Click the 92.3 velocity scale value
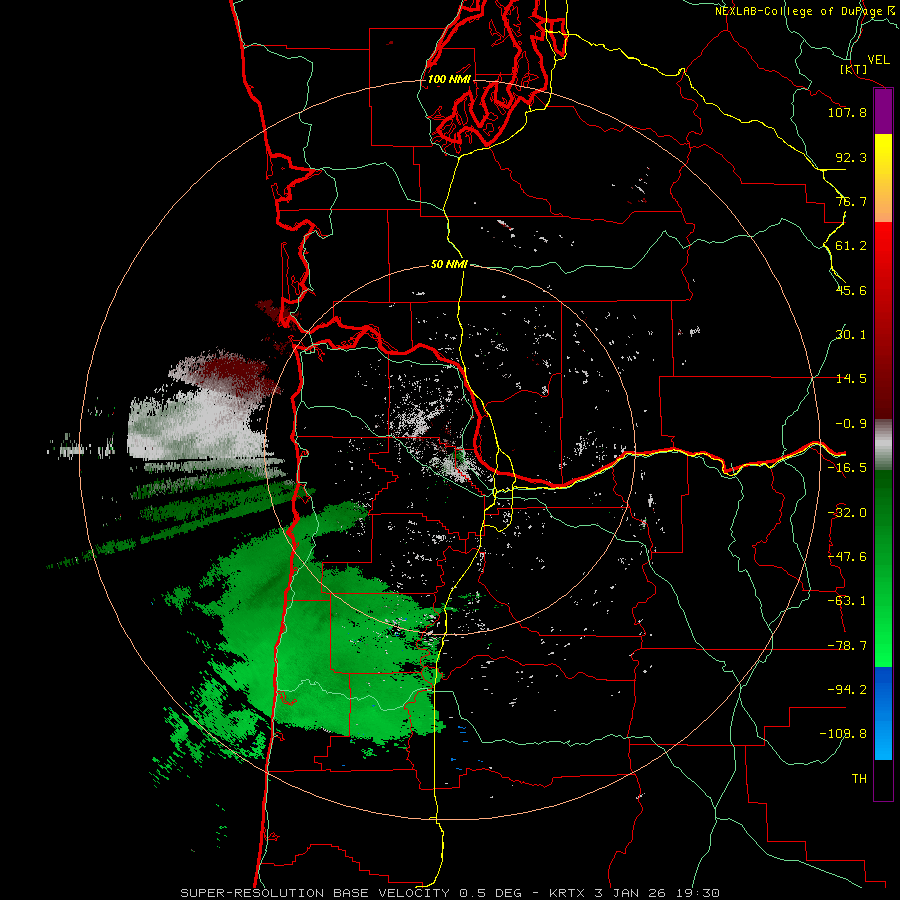This screenshot has height=900, width=900. [x=851, y=157]
